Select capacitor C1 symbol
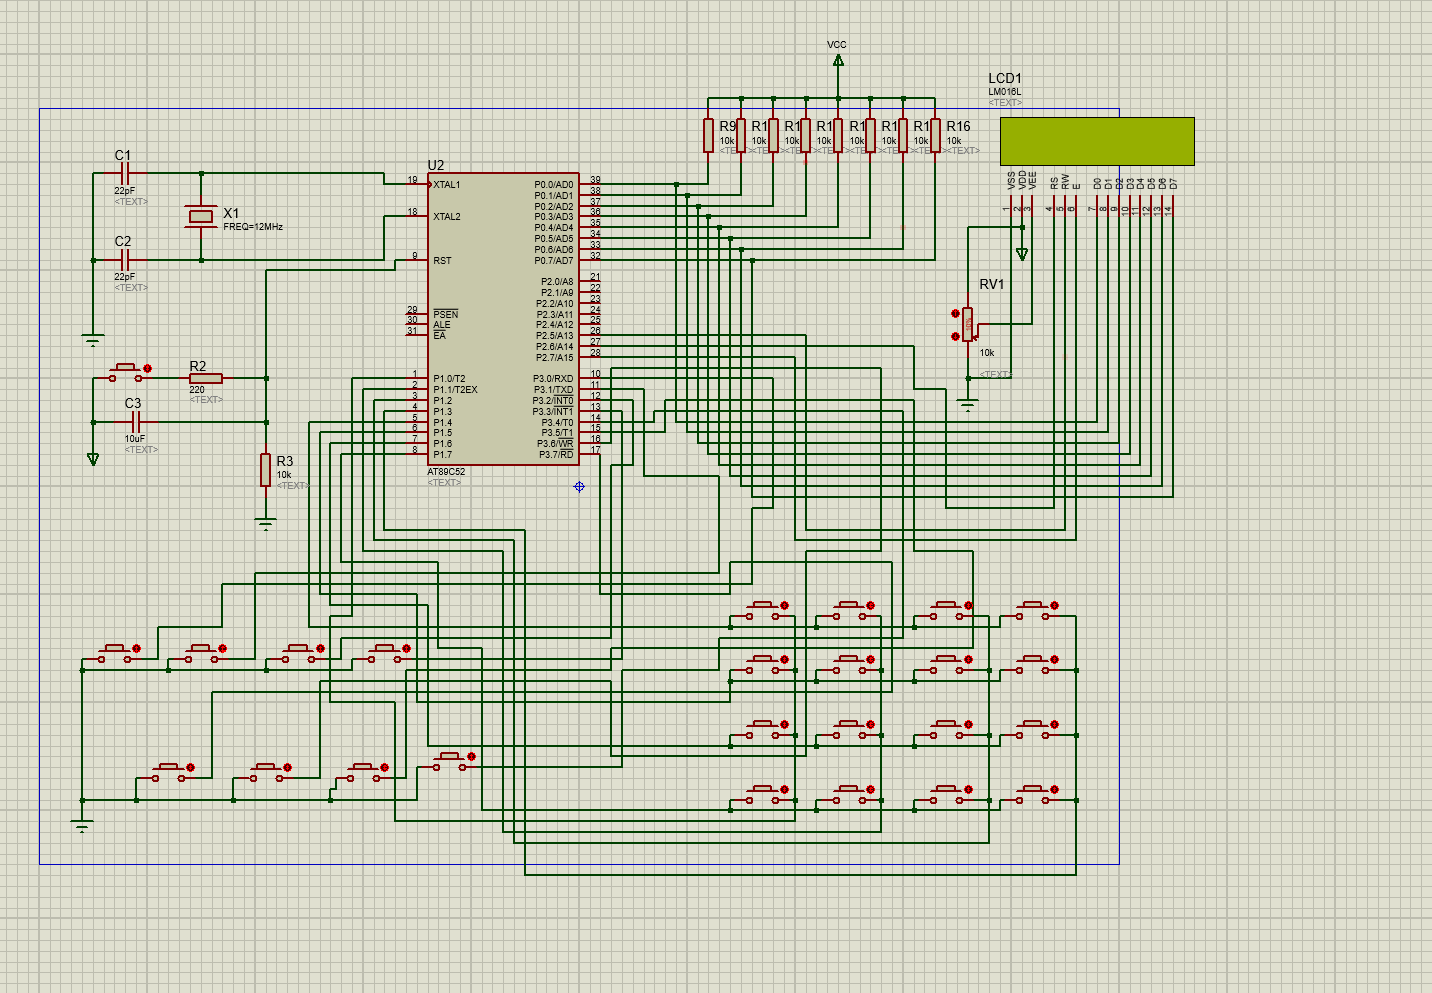The width and height of the screenshot is (1432, 993). [x=127, y=174]
